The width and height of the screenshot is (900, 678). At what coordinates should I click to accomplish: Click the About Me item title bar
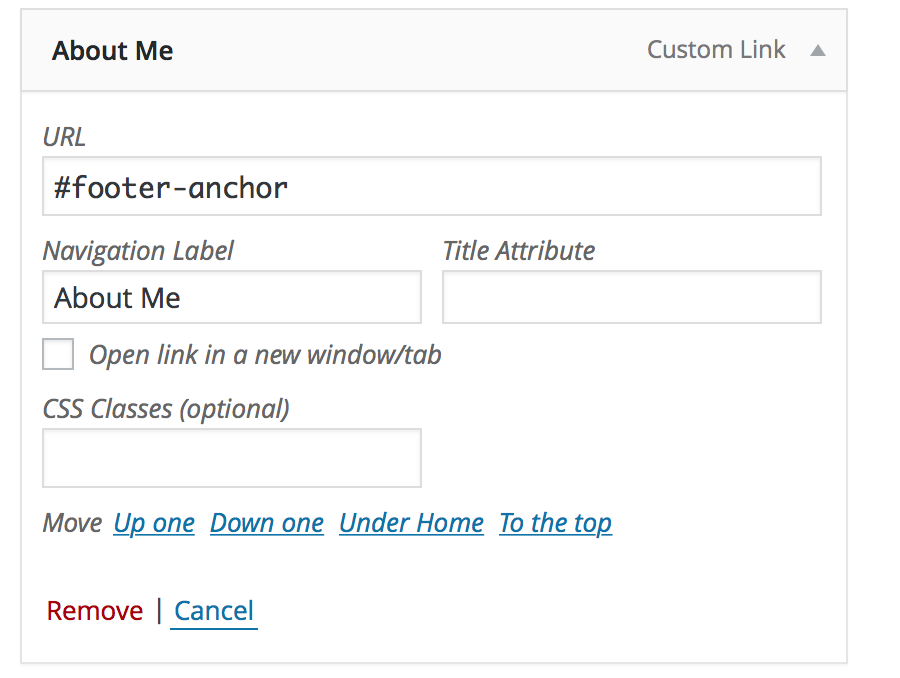[x=434, y=51]
